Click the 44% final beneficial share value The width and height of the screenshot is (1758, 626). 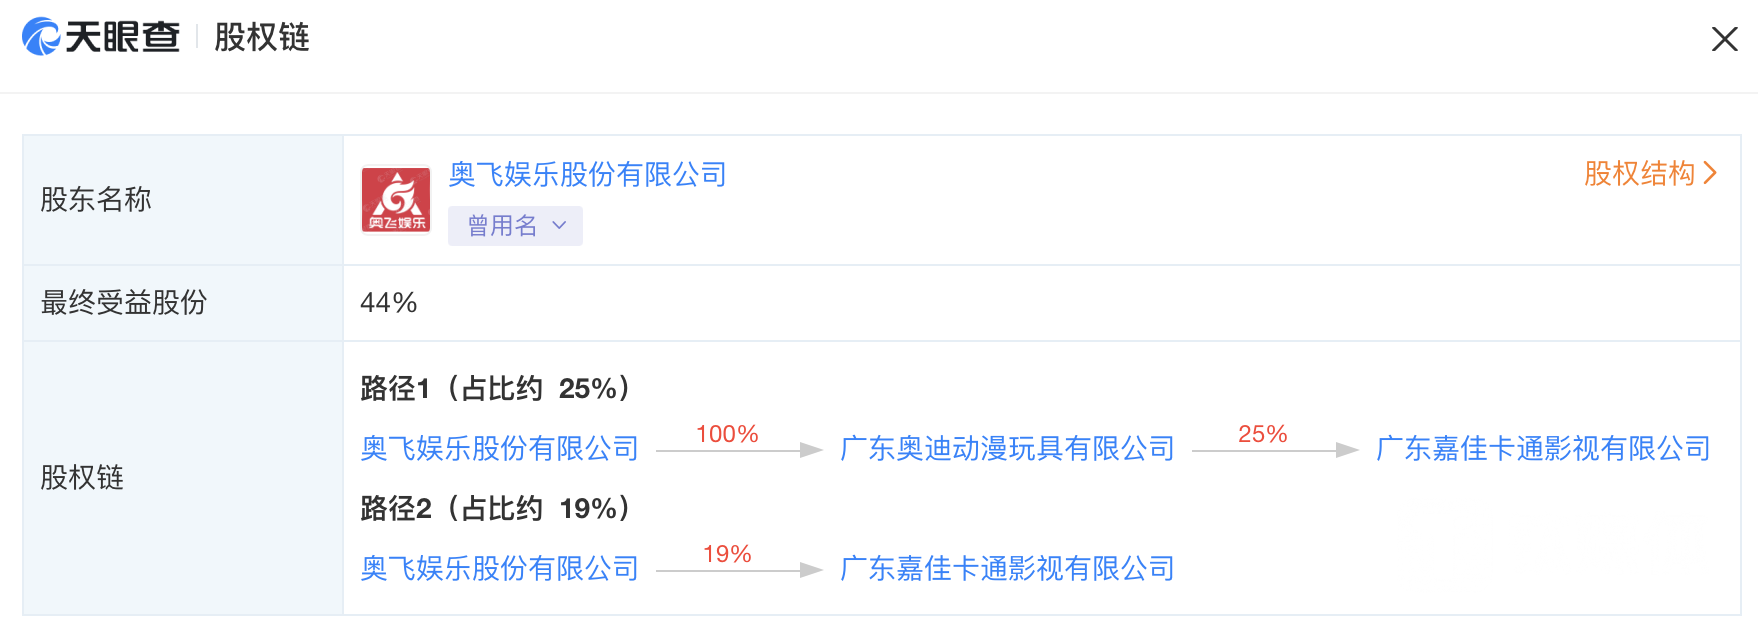pyautogui.click(x=388, y=303)
